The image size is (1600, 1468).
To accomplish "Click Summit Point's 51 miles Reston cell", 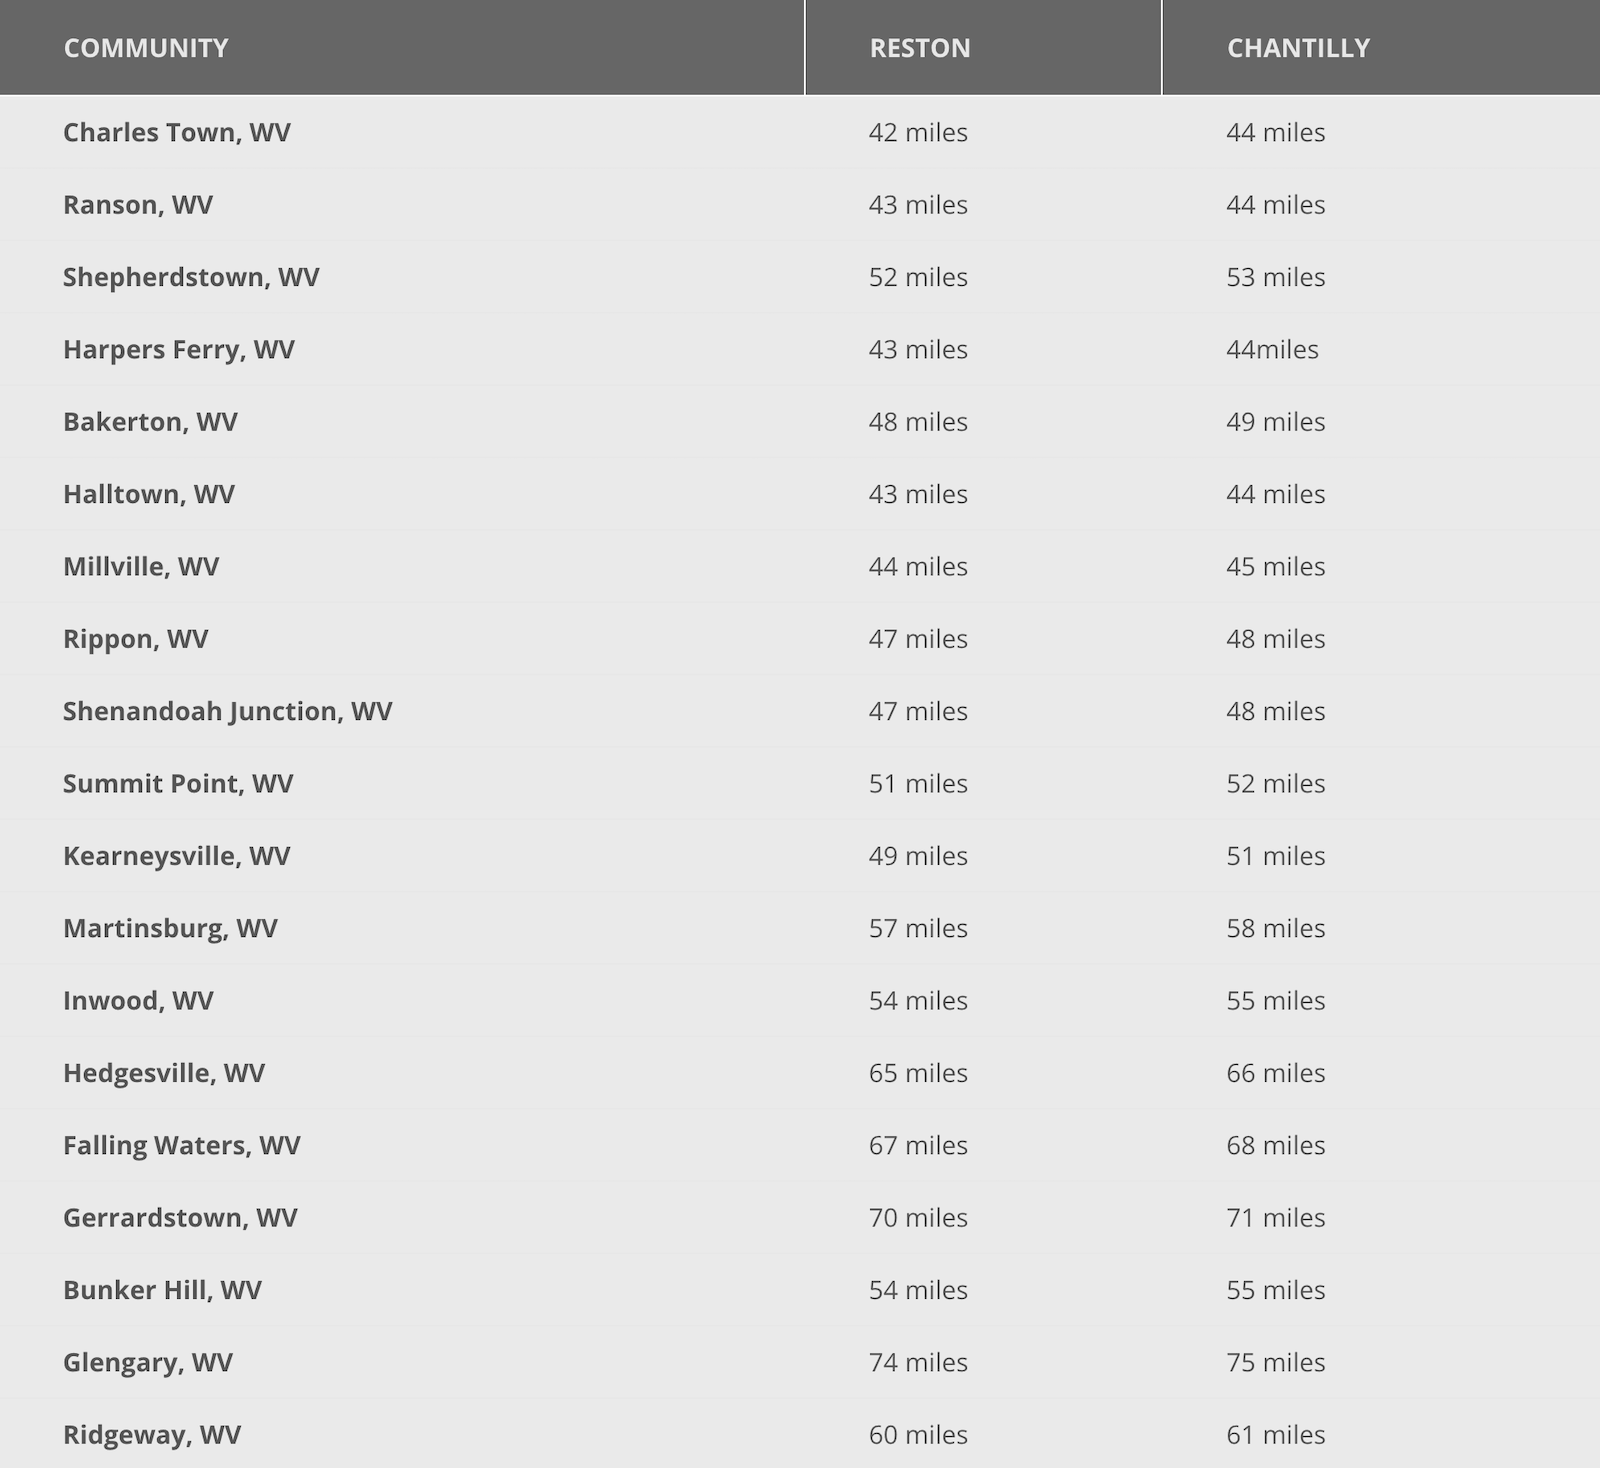I will [x=918, y=784].
